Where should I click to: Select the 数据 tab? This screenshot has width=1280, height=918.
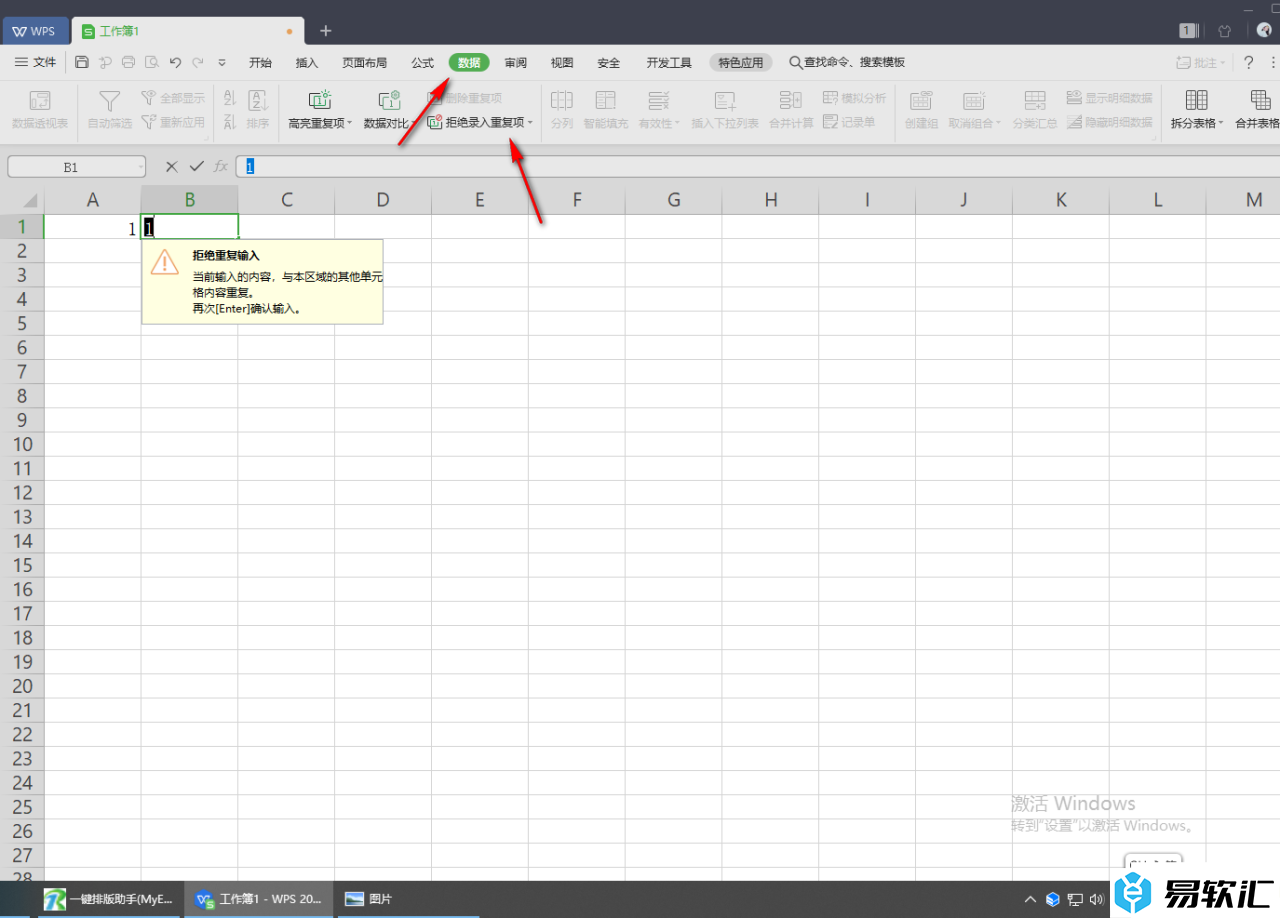tap(469, 62)
